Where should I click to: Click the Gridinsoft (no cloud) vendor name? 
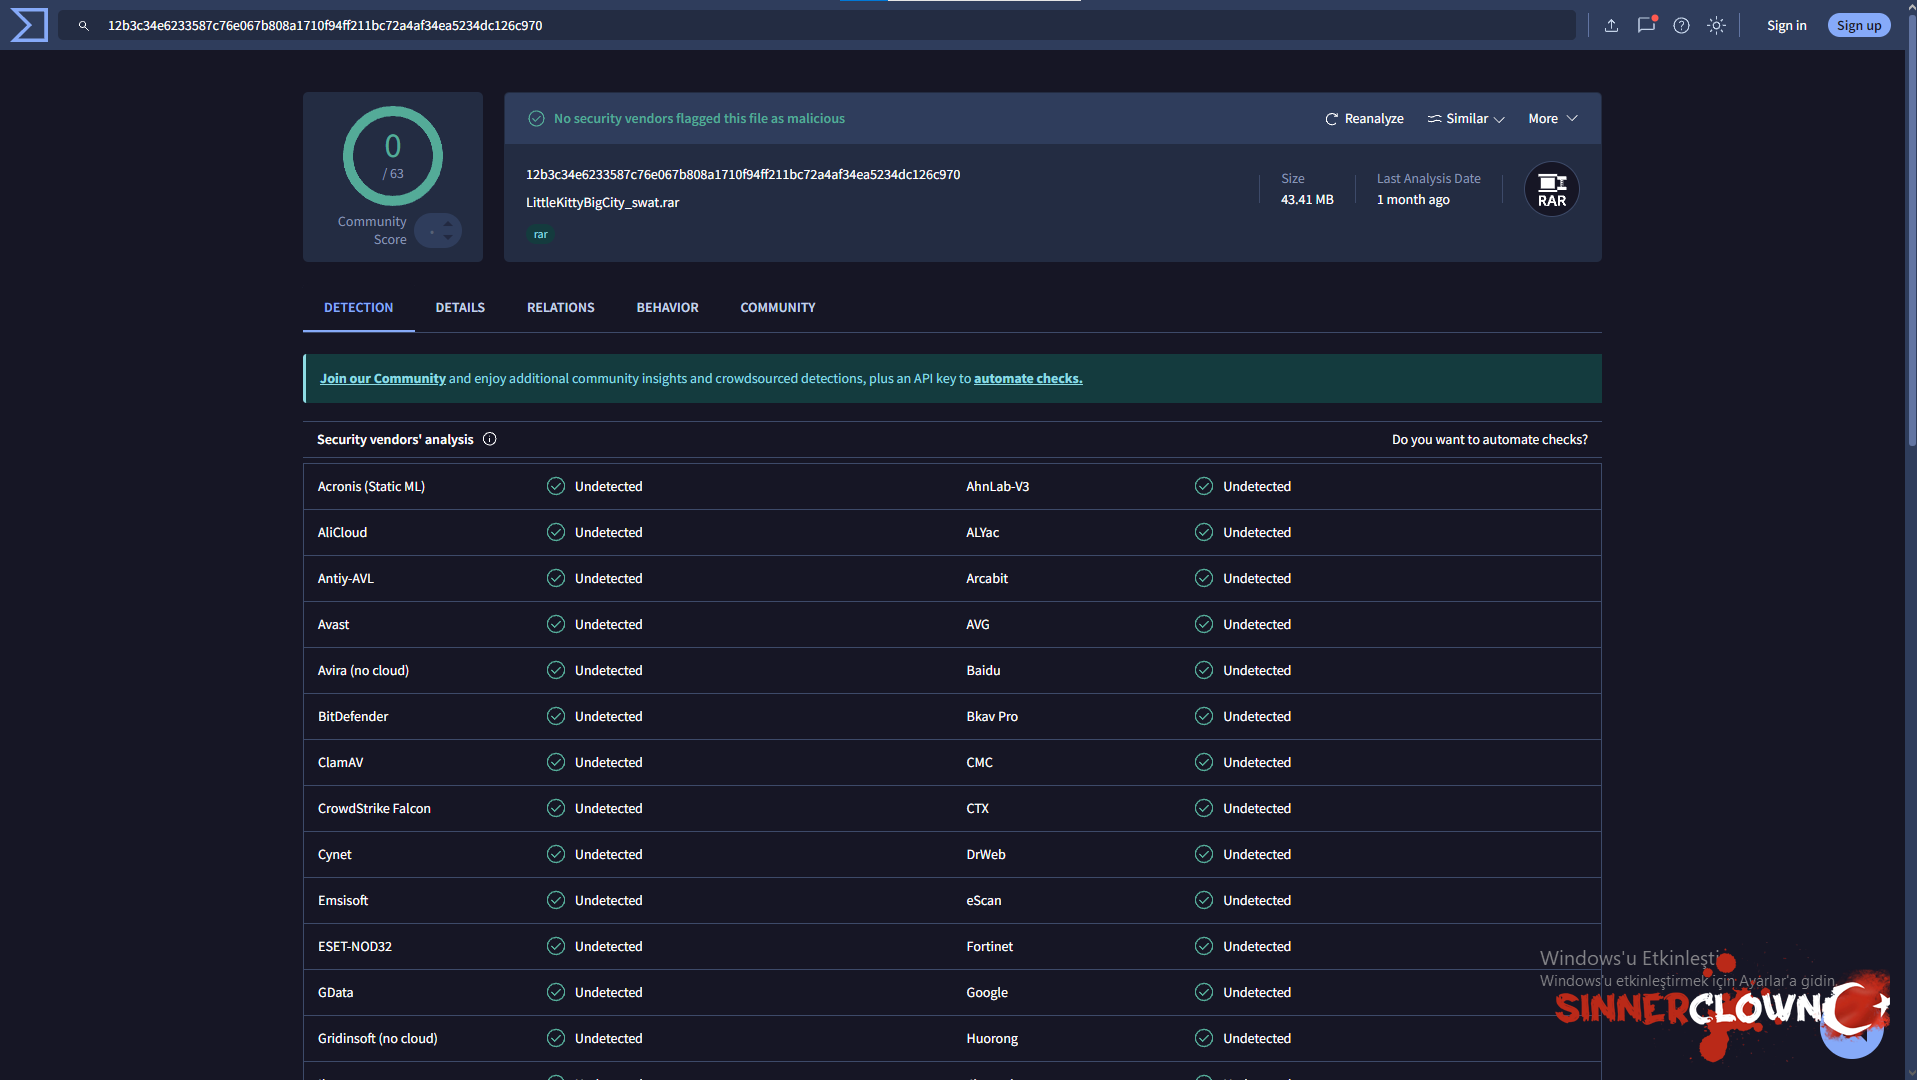coord(378,1039)
